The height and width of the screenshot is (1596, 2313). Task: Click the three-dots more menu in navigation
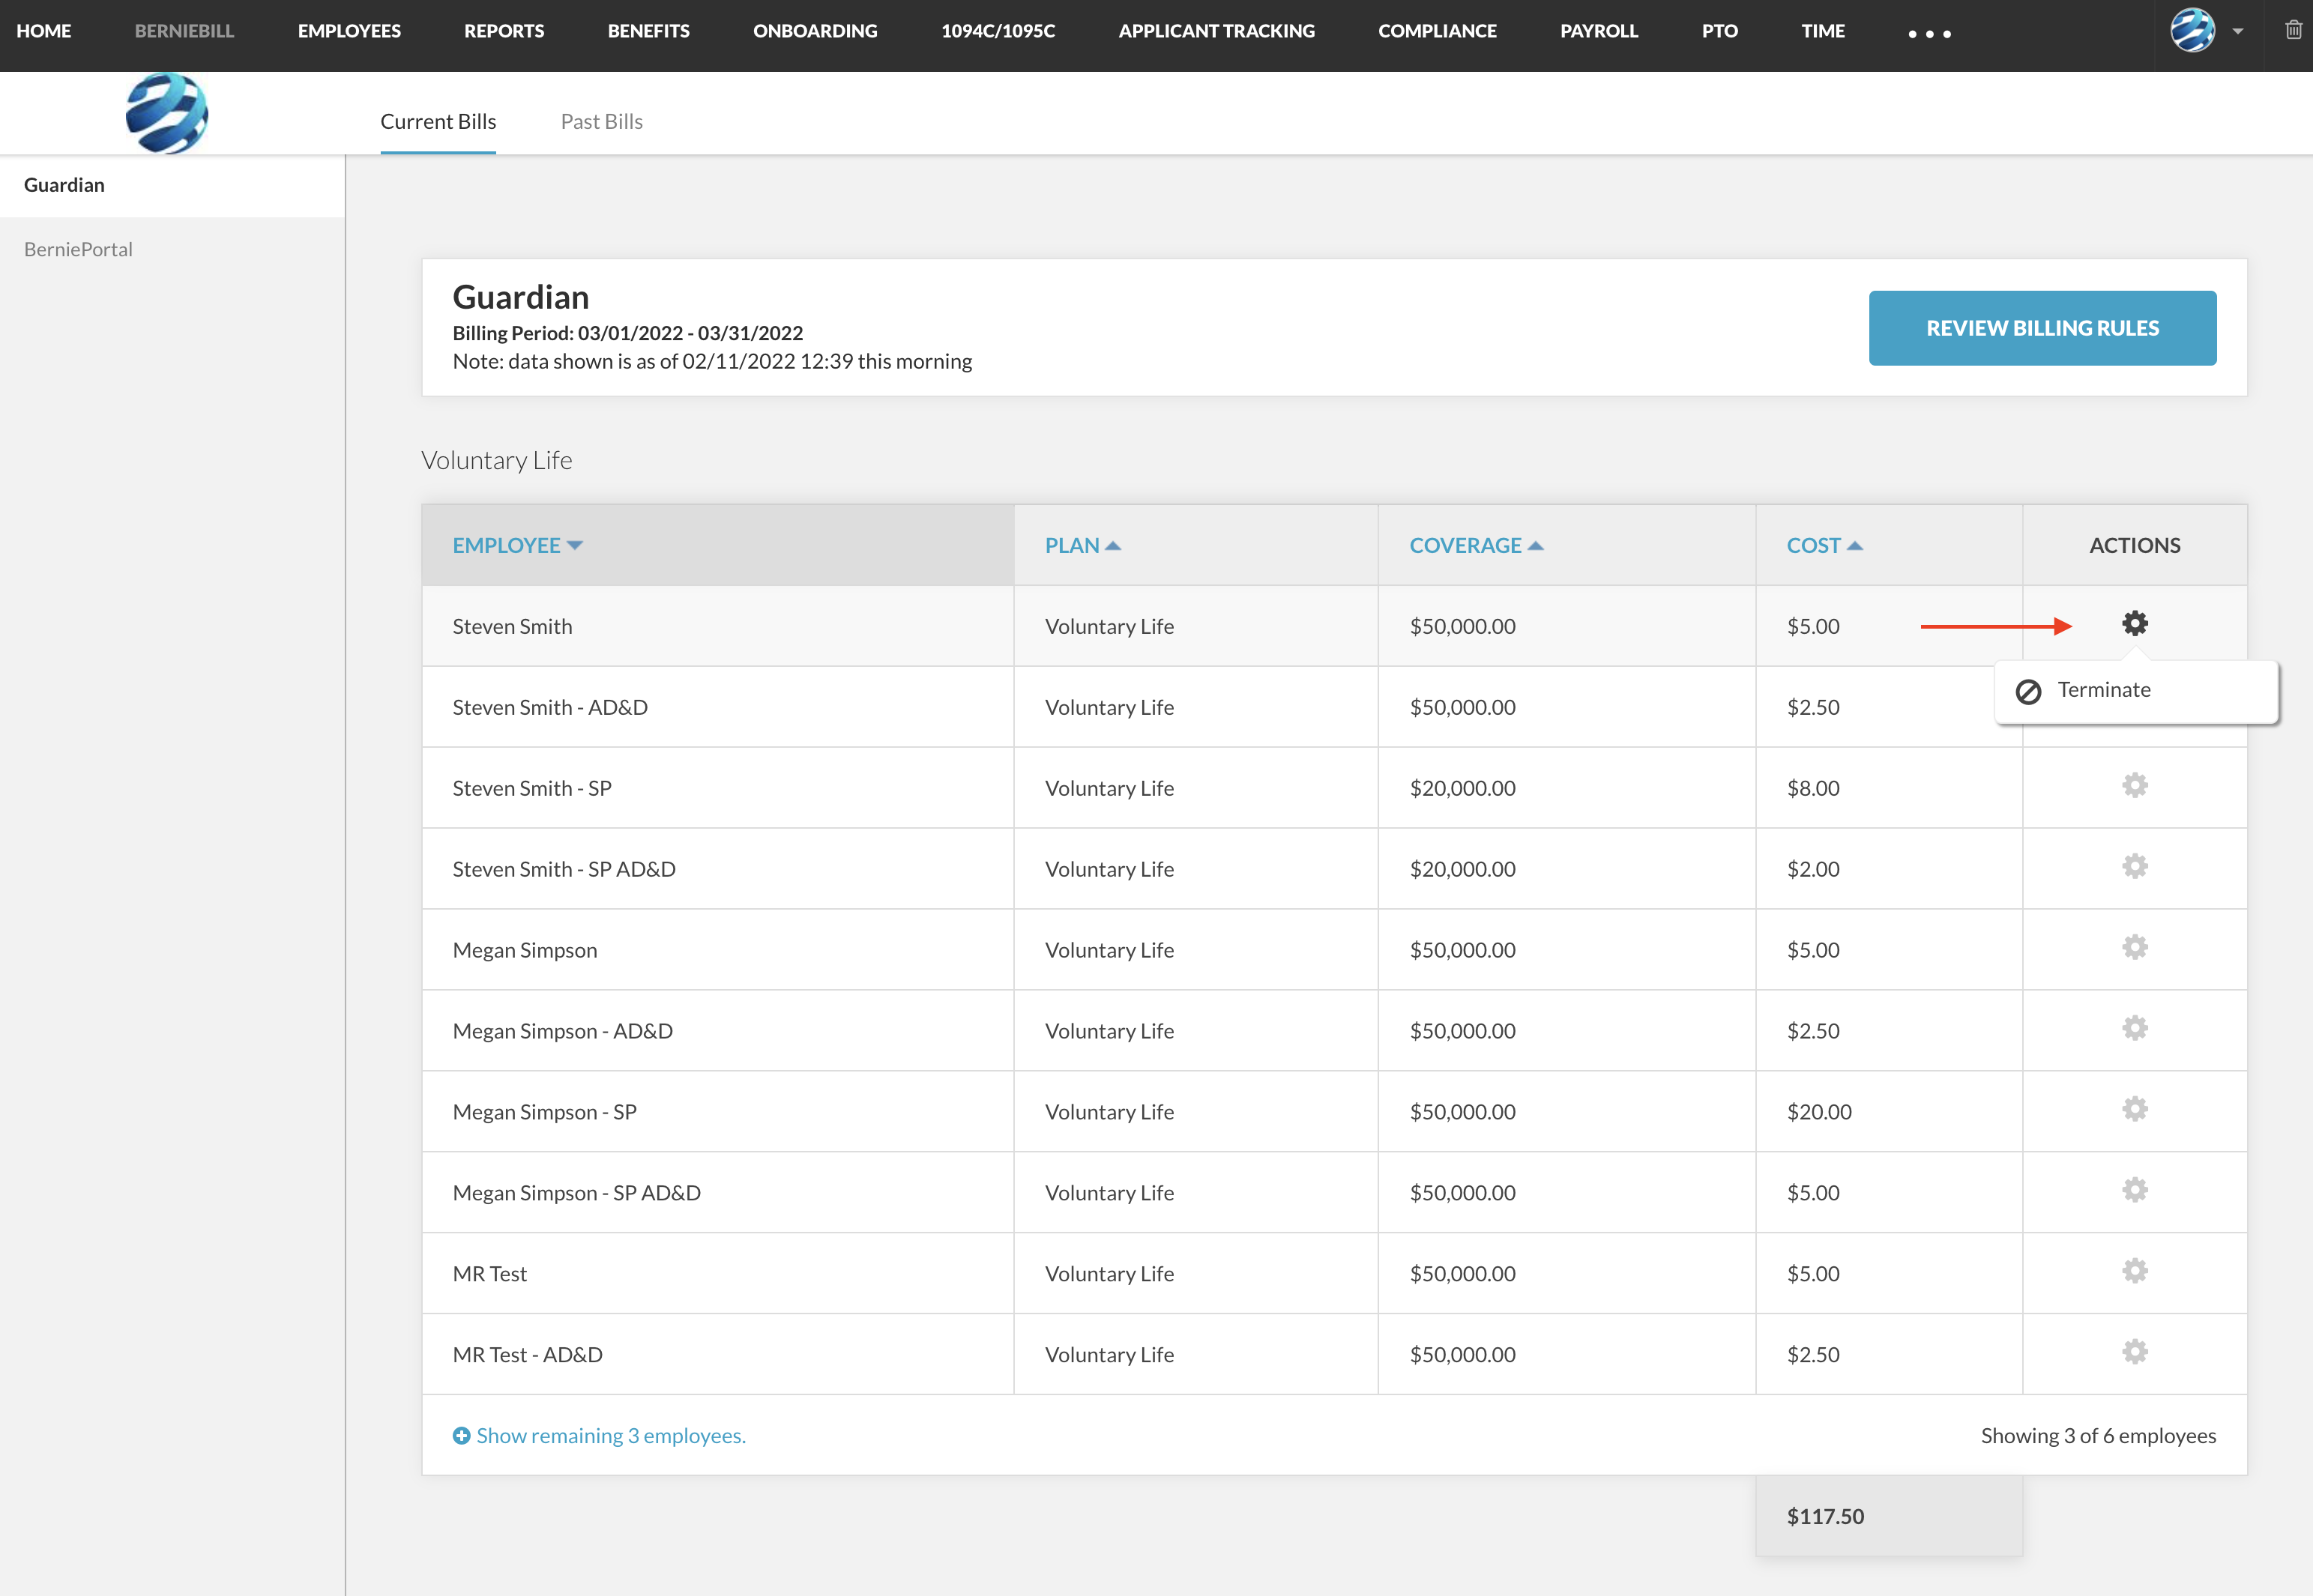pyautogui.click(x=1929, y=34)
